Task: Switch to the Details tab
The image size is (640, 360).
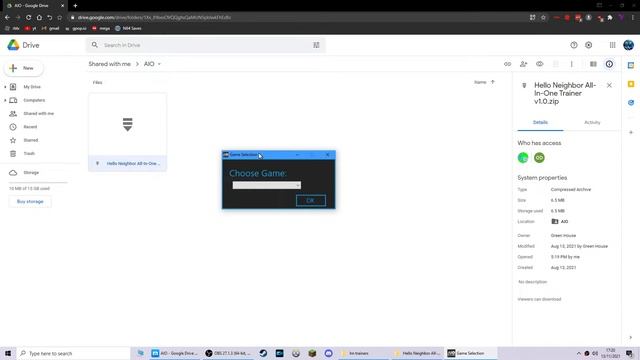Action: tap(540, 122)
